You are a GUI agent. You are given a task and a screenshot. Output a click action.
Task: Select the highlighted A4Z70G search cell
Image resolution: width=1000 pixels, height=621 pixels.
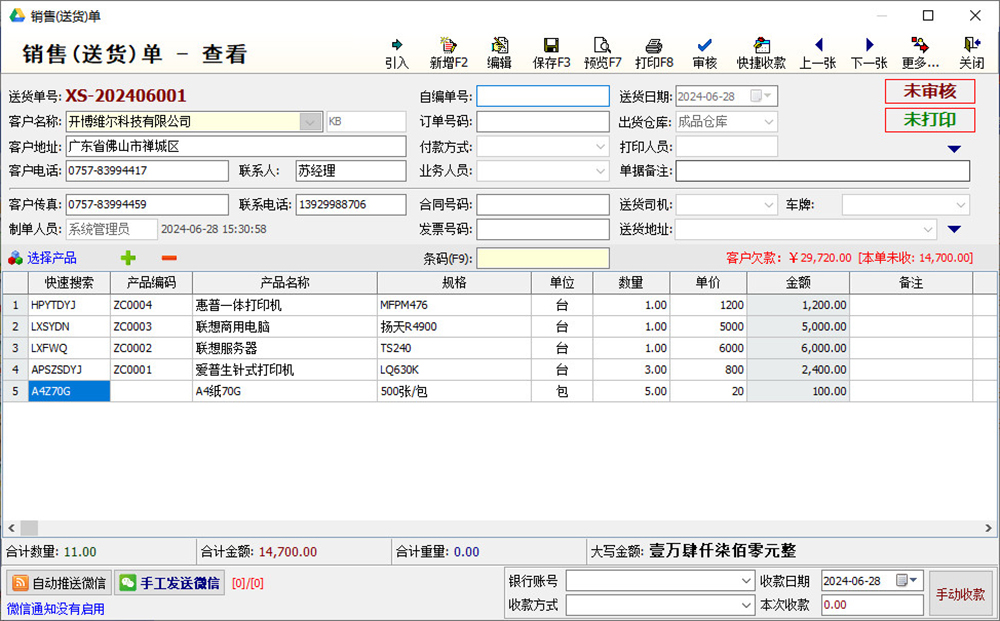point(69,391)
